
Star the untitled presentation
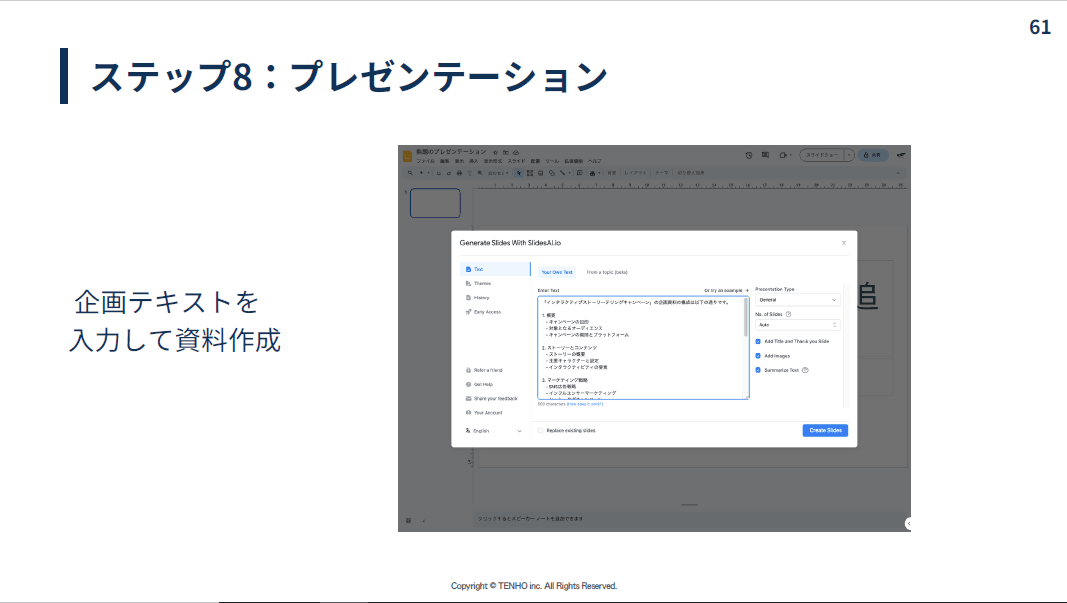click(495, 152)
